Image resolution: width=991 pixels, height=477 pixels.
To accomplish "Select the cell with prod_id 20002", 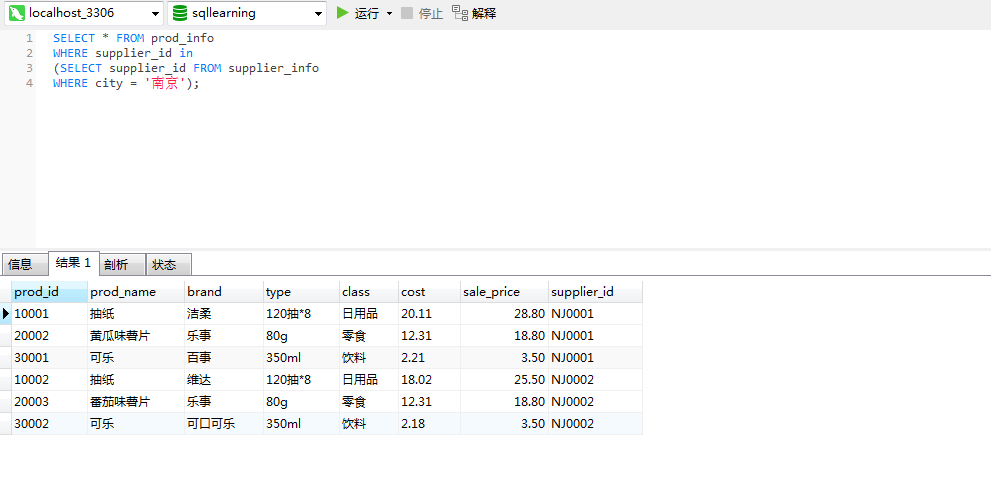I will coord(49,335).
